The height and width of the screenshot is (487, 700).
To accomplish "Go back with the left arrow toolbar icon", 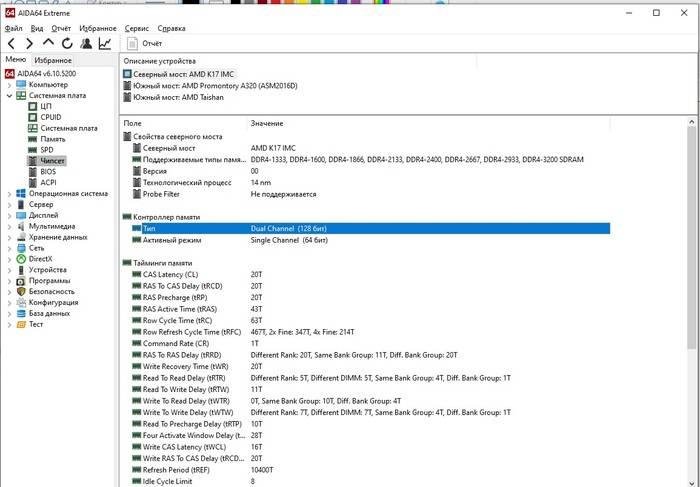I will coord(12,43).
